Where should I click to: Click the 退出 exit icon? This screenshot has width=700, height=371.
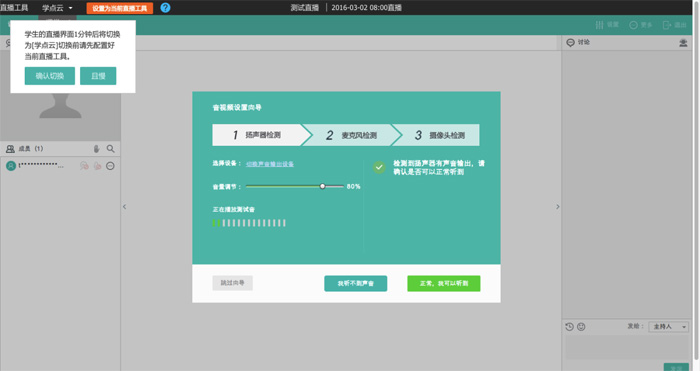coord(667,25)
